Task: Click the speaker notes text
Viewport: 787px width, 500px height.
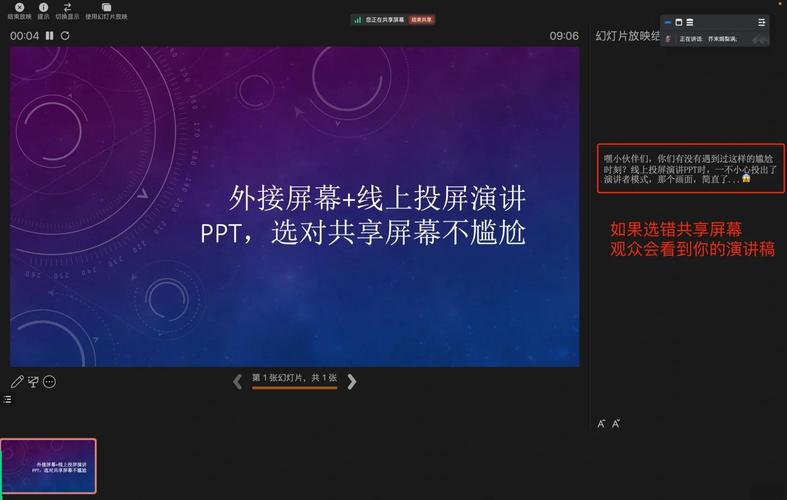Action: point(690,169)
